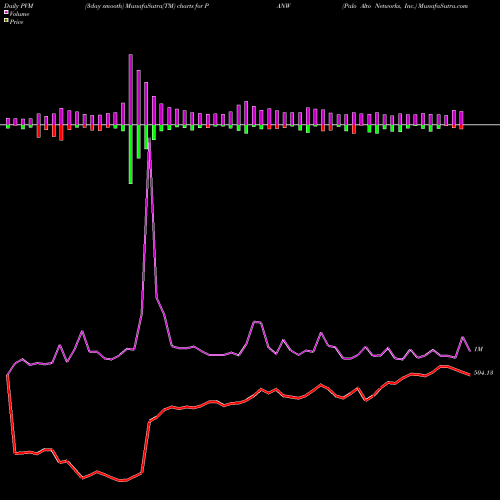Click '(Palo Alto Networks, Inc.) MunafaSutra.com' text
500x500 pixels.
coord(405,6)
